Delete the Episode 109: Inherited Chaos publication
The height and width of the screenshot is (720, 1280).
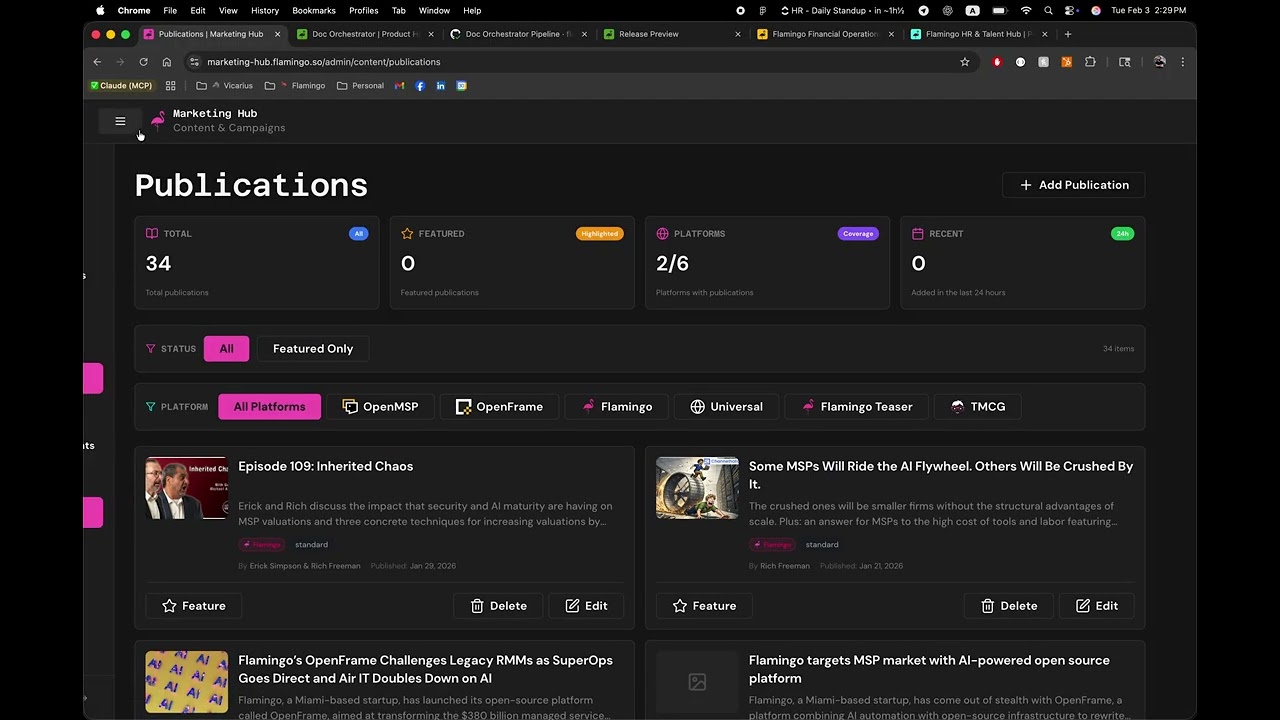(x=498, y=606)
